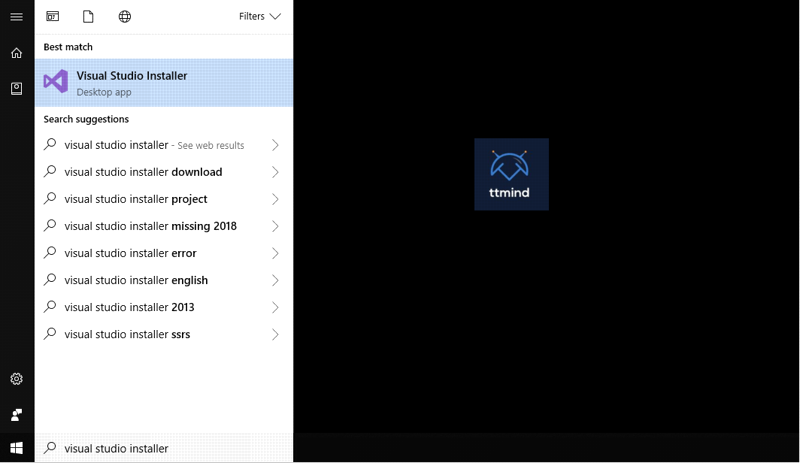This screenshot has width=800, height=463.
Task: Select suggestion 'visual studio installer ssrs'
Action: point(164,334)
